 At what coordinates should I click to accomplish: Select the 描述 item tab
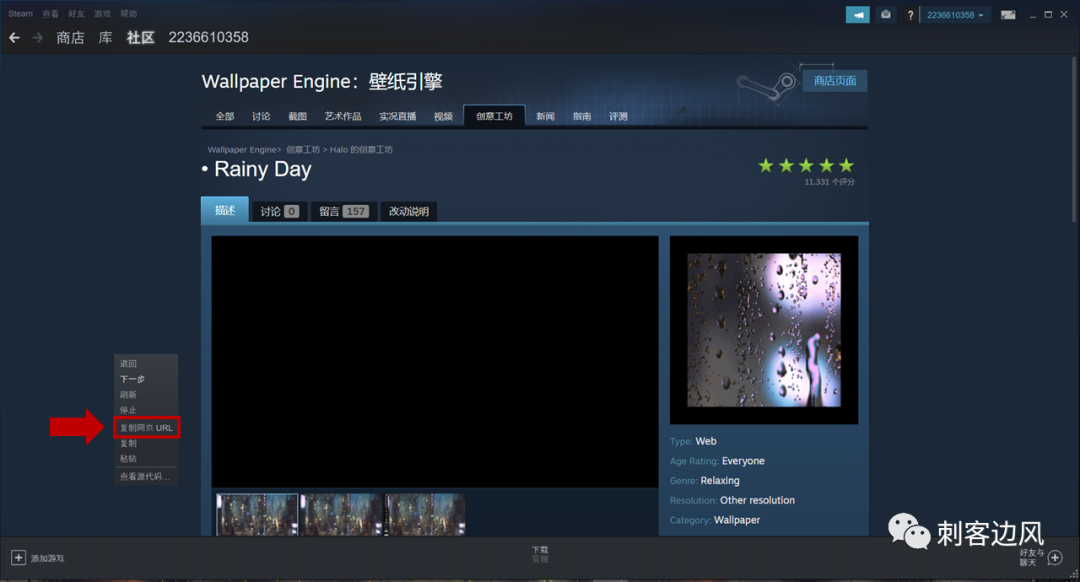[225, 210]
